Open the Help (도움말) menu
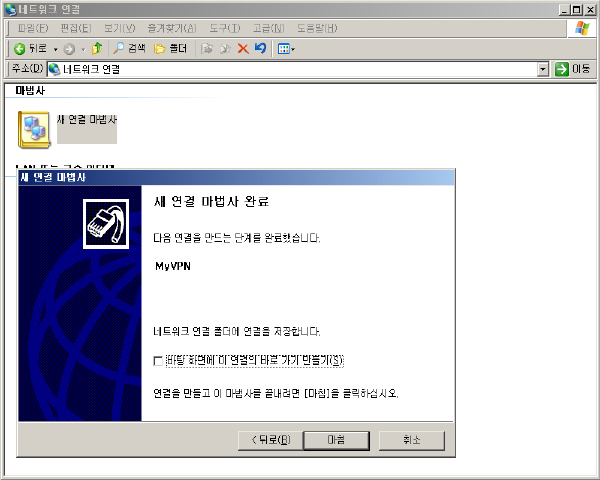Image resolution: width=600 pixels, height=480 pixels. tap(317, 28)
